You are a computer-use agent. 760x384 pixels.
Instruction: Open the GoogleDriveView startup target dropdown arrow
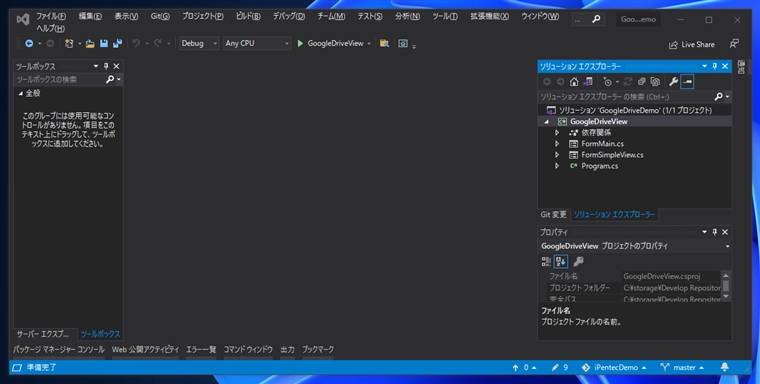pyautogui.click(x=369, y=44)
